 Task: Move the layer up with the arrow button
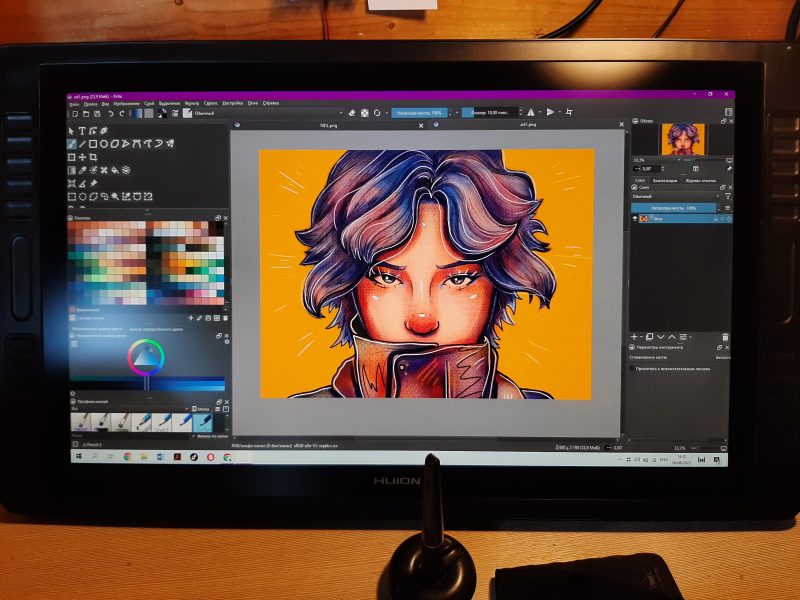coord(672,337)
